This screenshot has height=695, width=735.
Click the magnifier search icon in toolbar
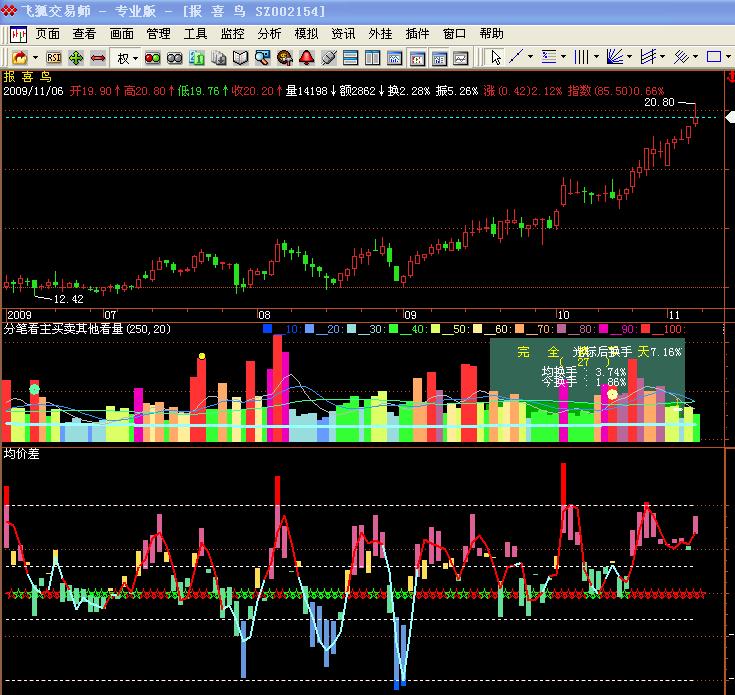pos(262,58)
